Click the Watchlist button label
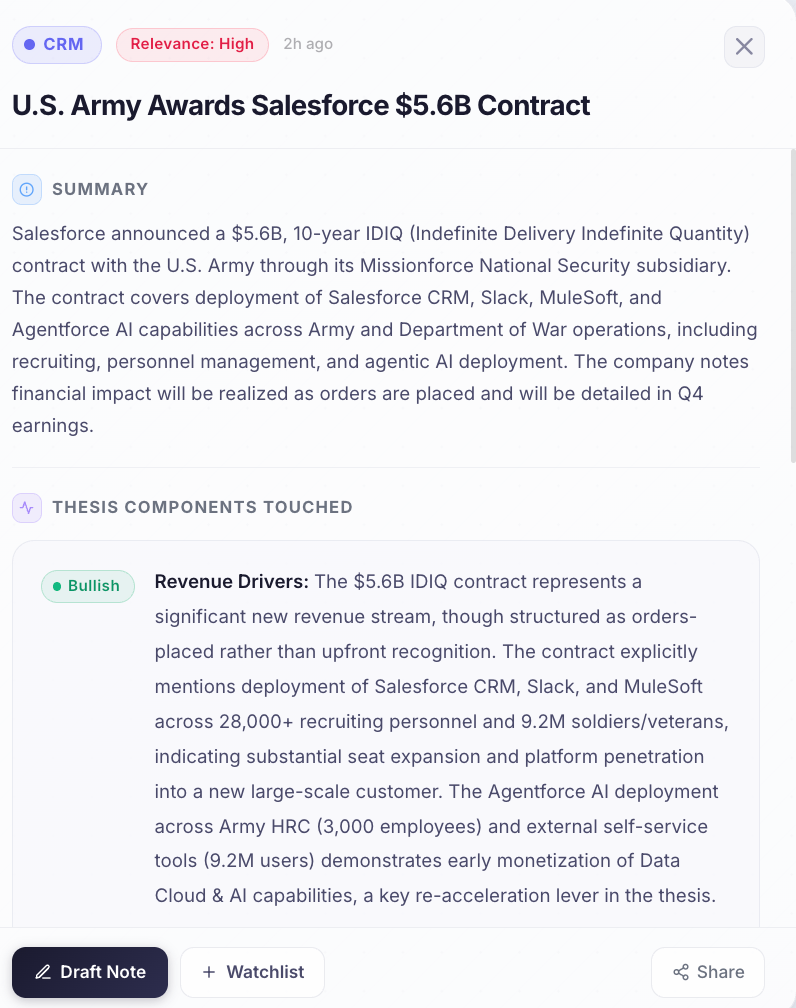Screen dimensions: 796x1008 point(265,972)
